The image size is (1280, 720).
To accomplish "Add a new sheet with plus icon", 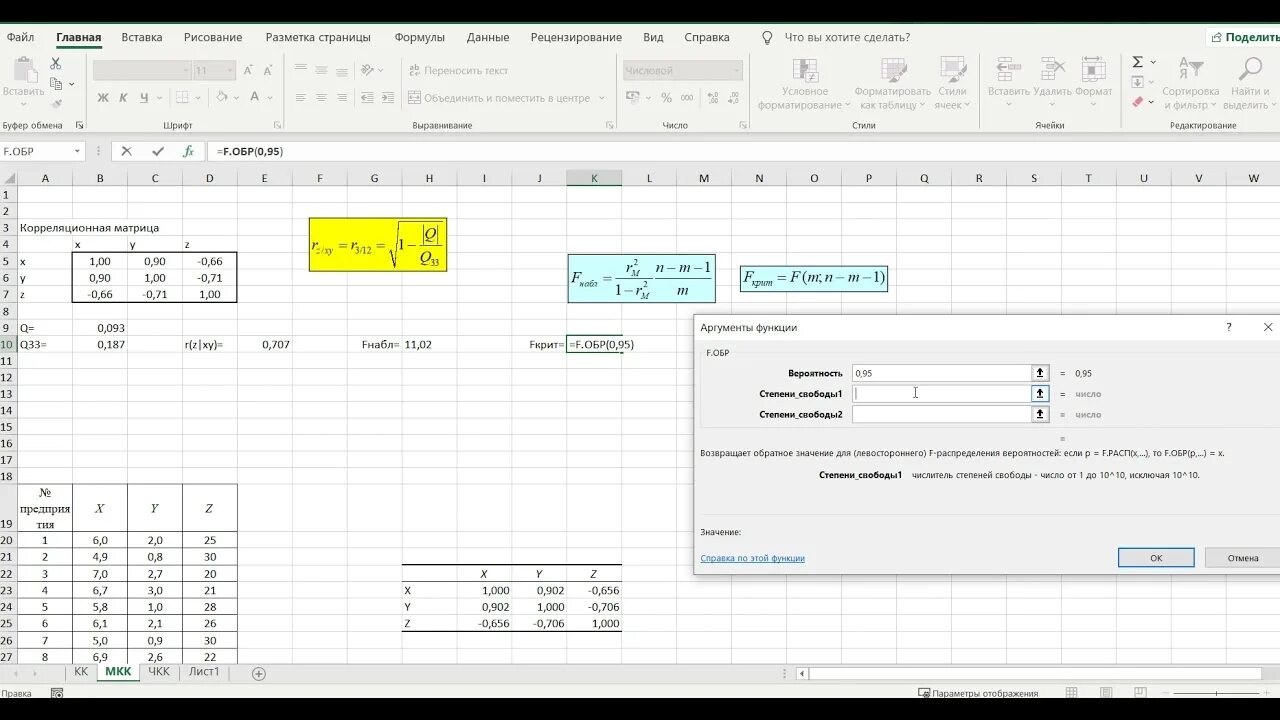I will pos(259,674).
